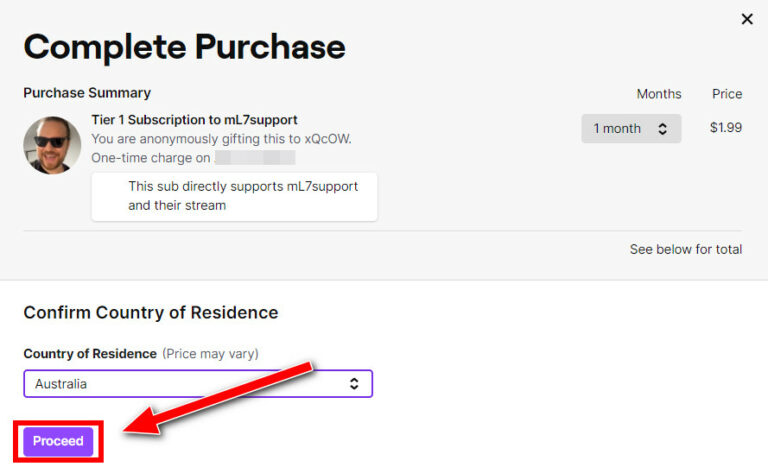Viewport: 768px width, 473px height.
Task: Select the Purchase Summary label
Action: (x=87, y=93)
